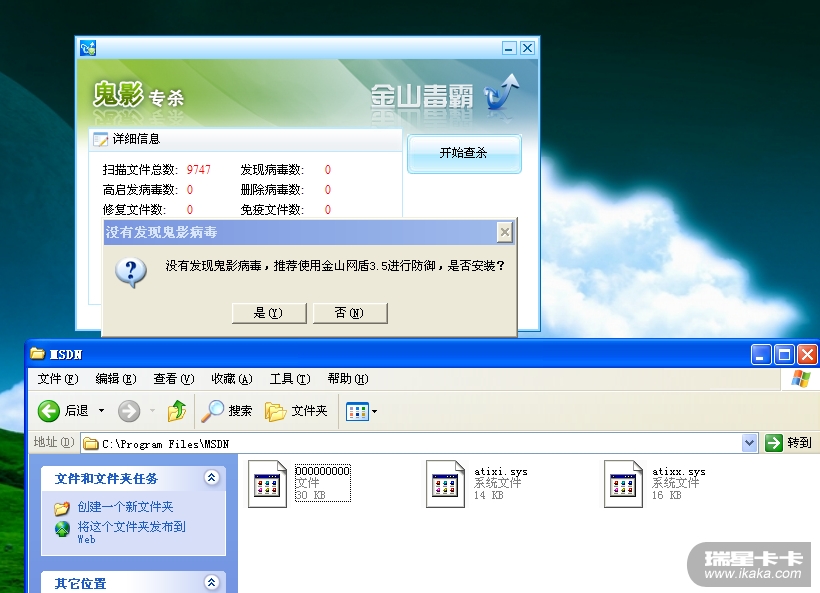Collapse the 文件和文件夹任务 panel

pos(212,477)
